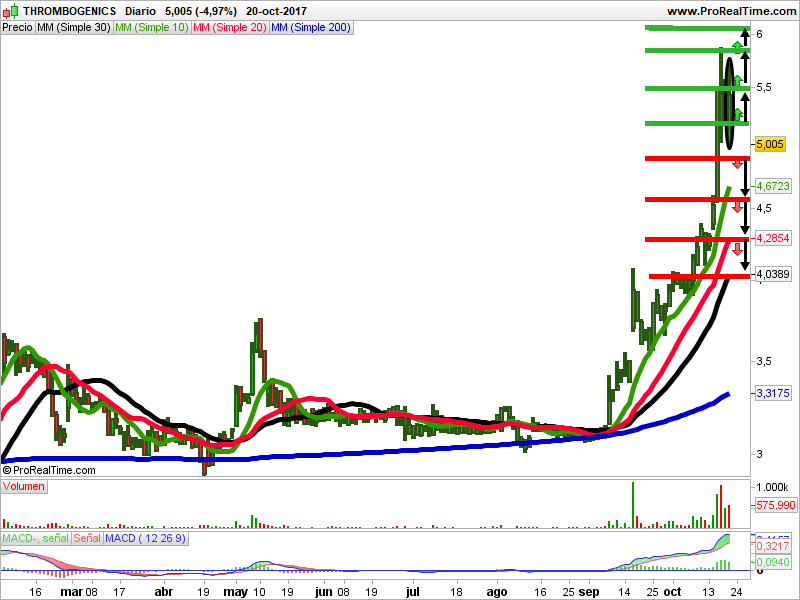Select the Precio indicator label
800x600 pixels.
click(17, 28)
